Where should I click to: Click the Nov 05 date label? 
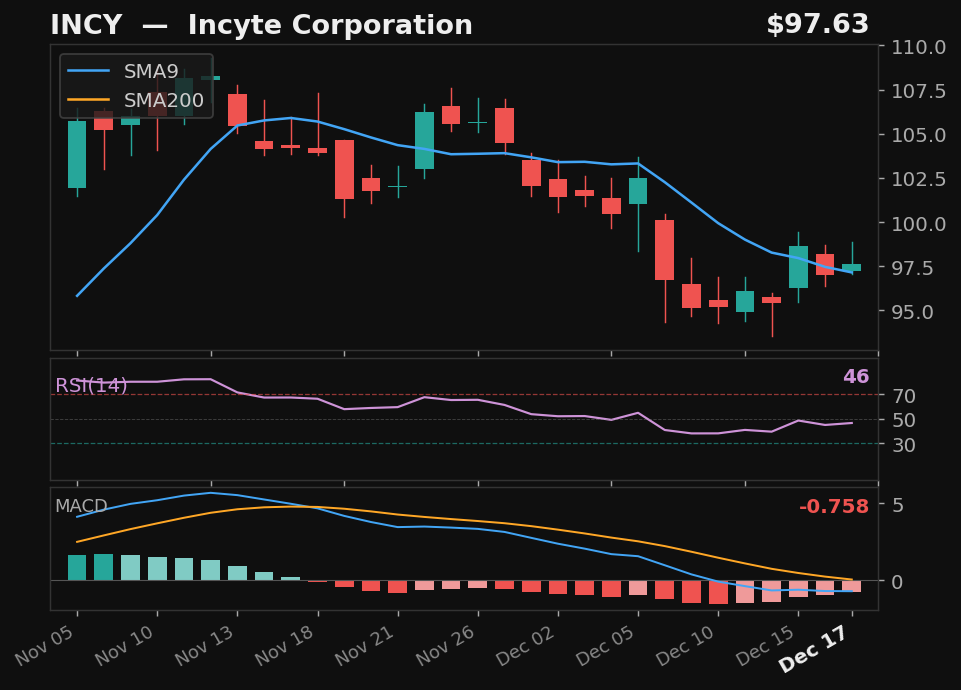[x=45, y=646]
